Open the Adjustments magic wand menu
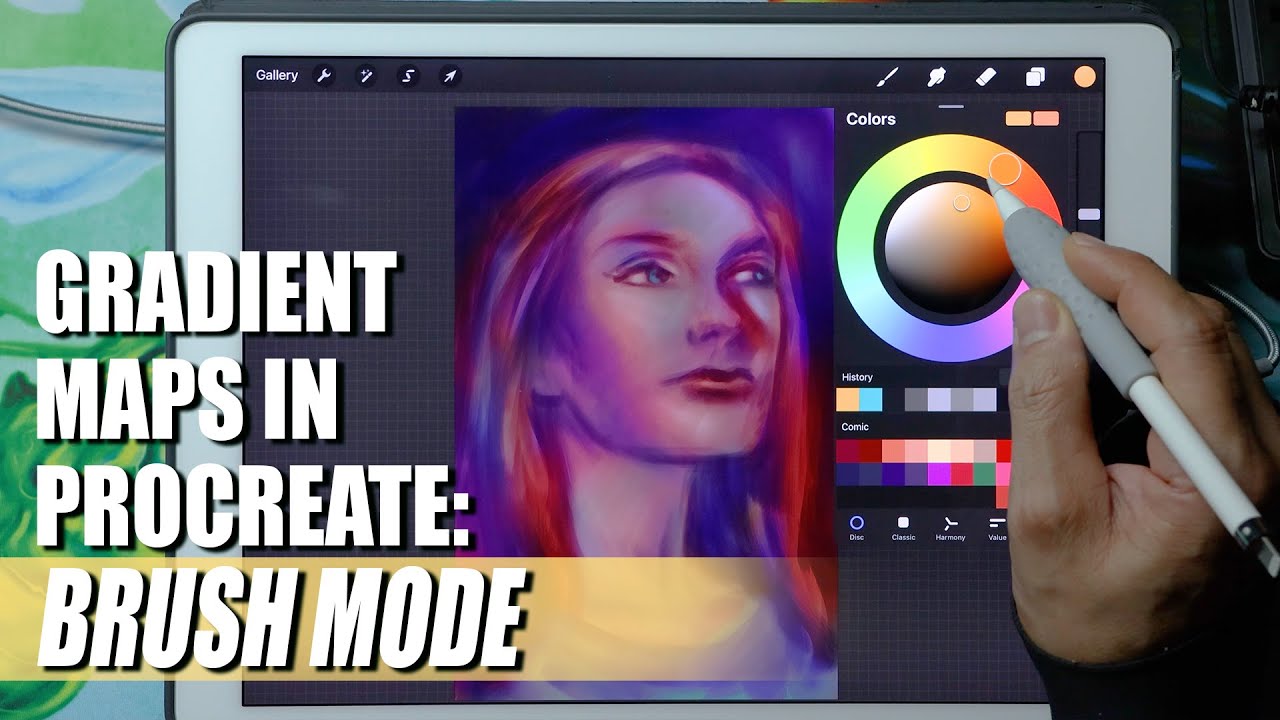This screenshot has height=720, width=1280. 366,75
